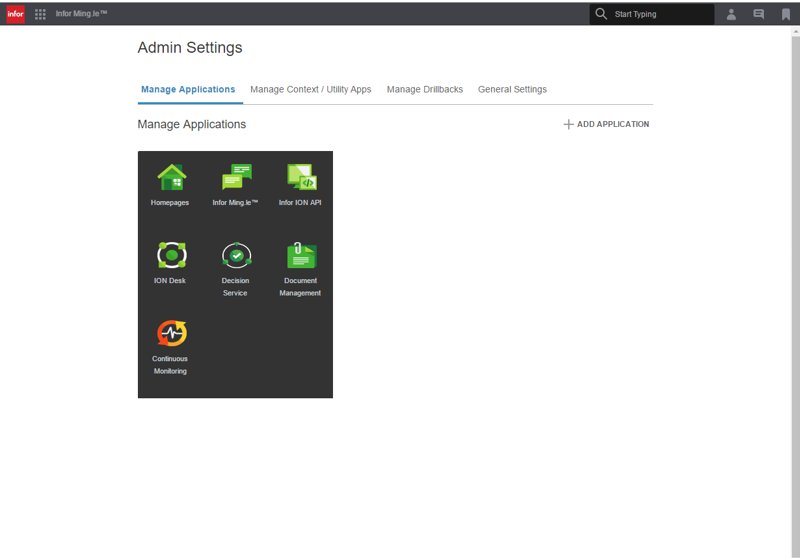The height and width of the screenshot is (558, 800).
Task: Switch to Manage Context / Utility Apps tab
Action: pos(310,90)
